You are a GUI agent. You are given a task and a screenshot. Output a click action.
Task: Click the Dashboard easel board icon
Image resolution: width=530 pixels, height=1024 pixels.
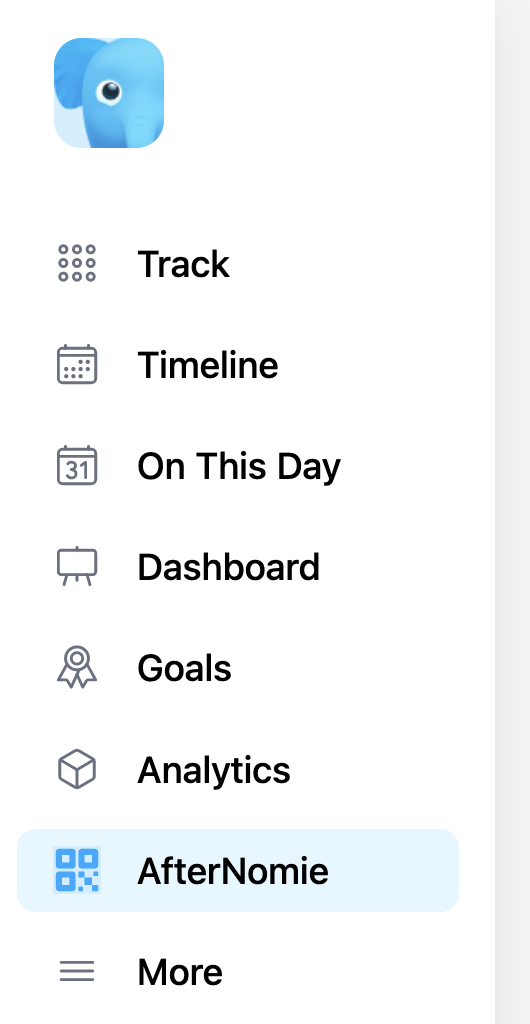click(77, 566)
